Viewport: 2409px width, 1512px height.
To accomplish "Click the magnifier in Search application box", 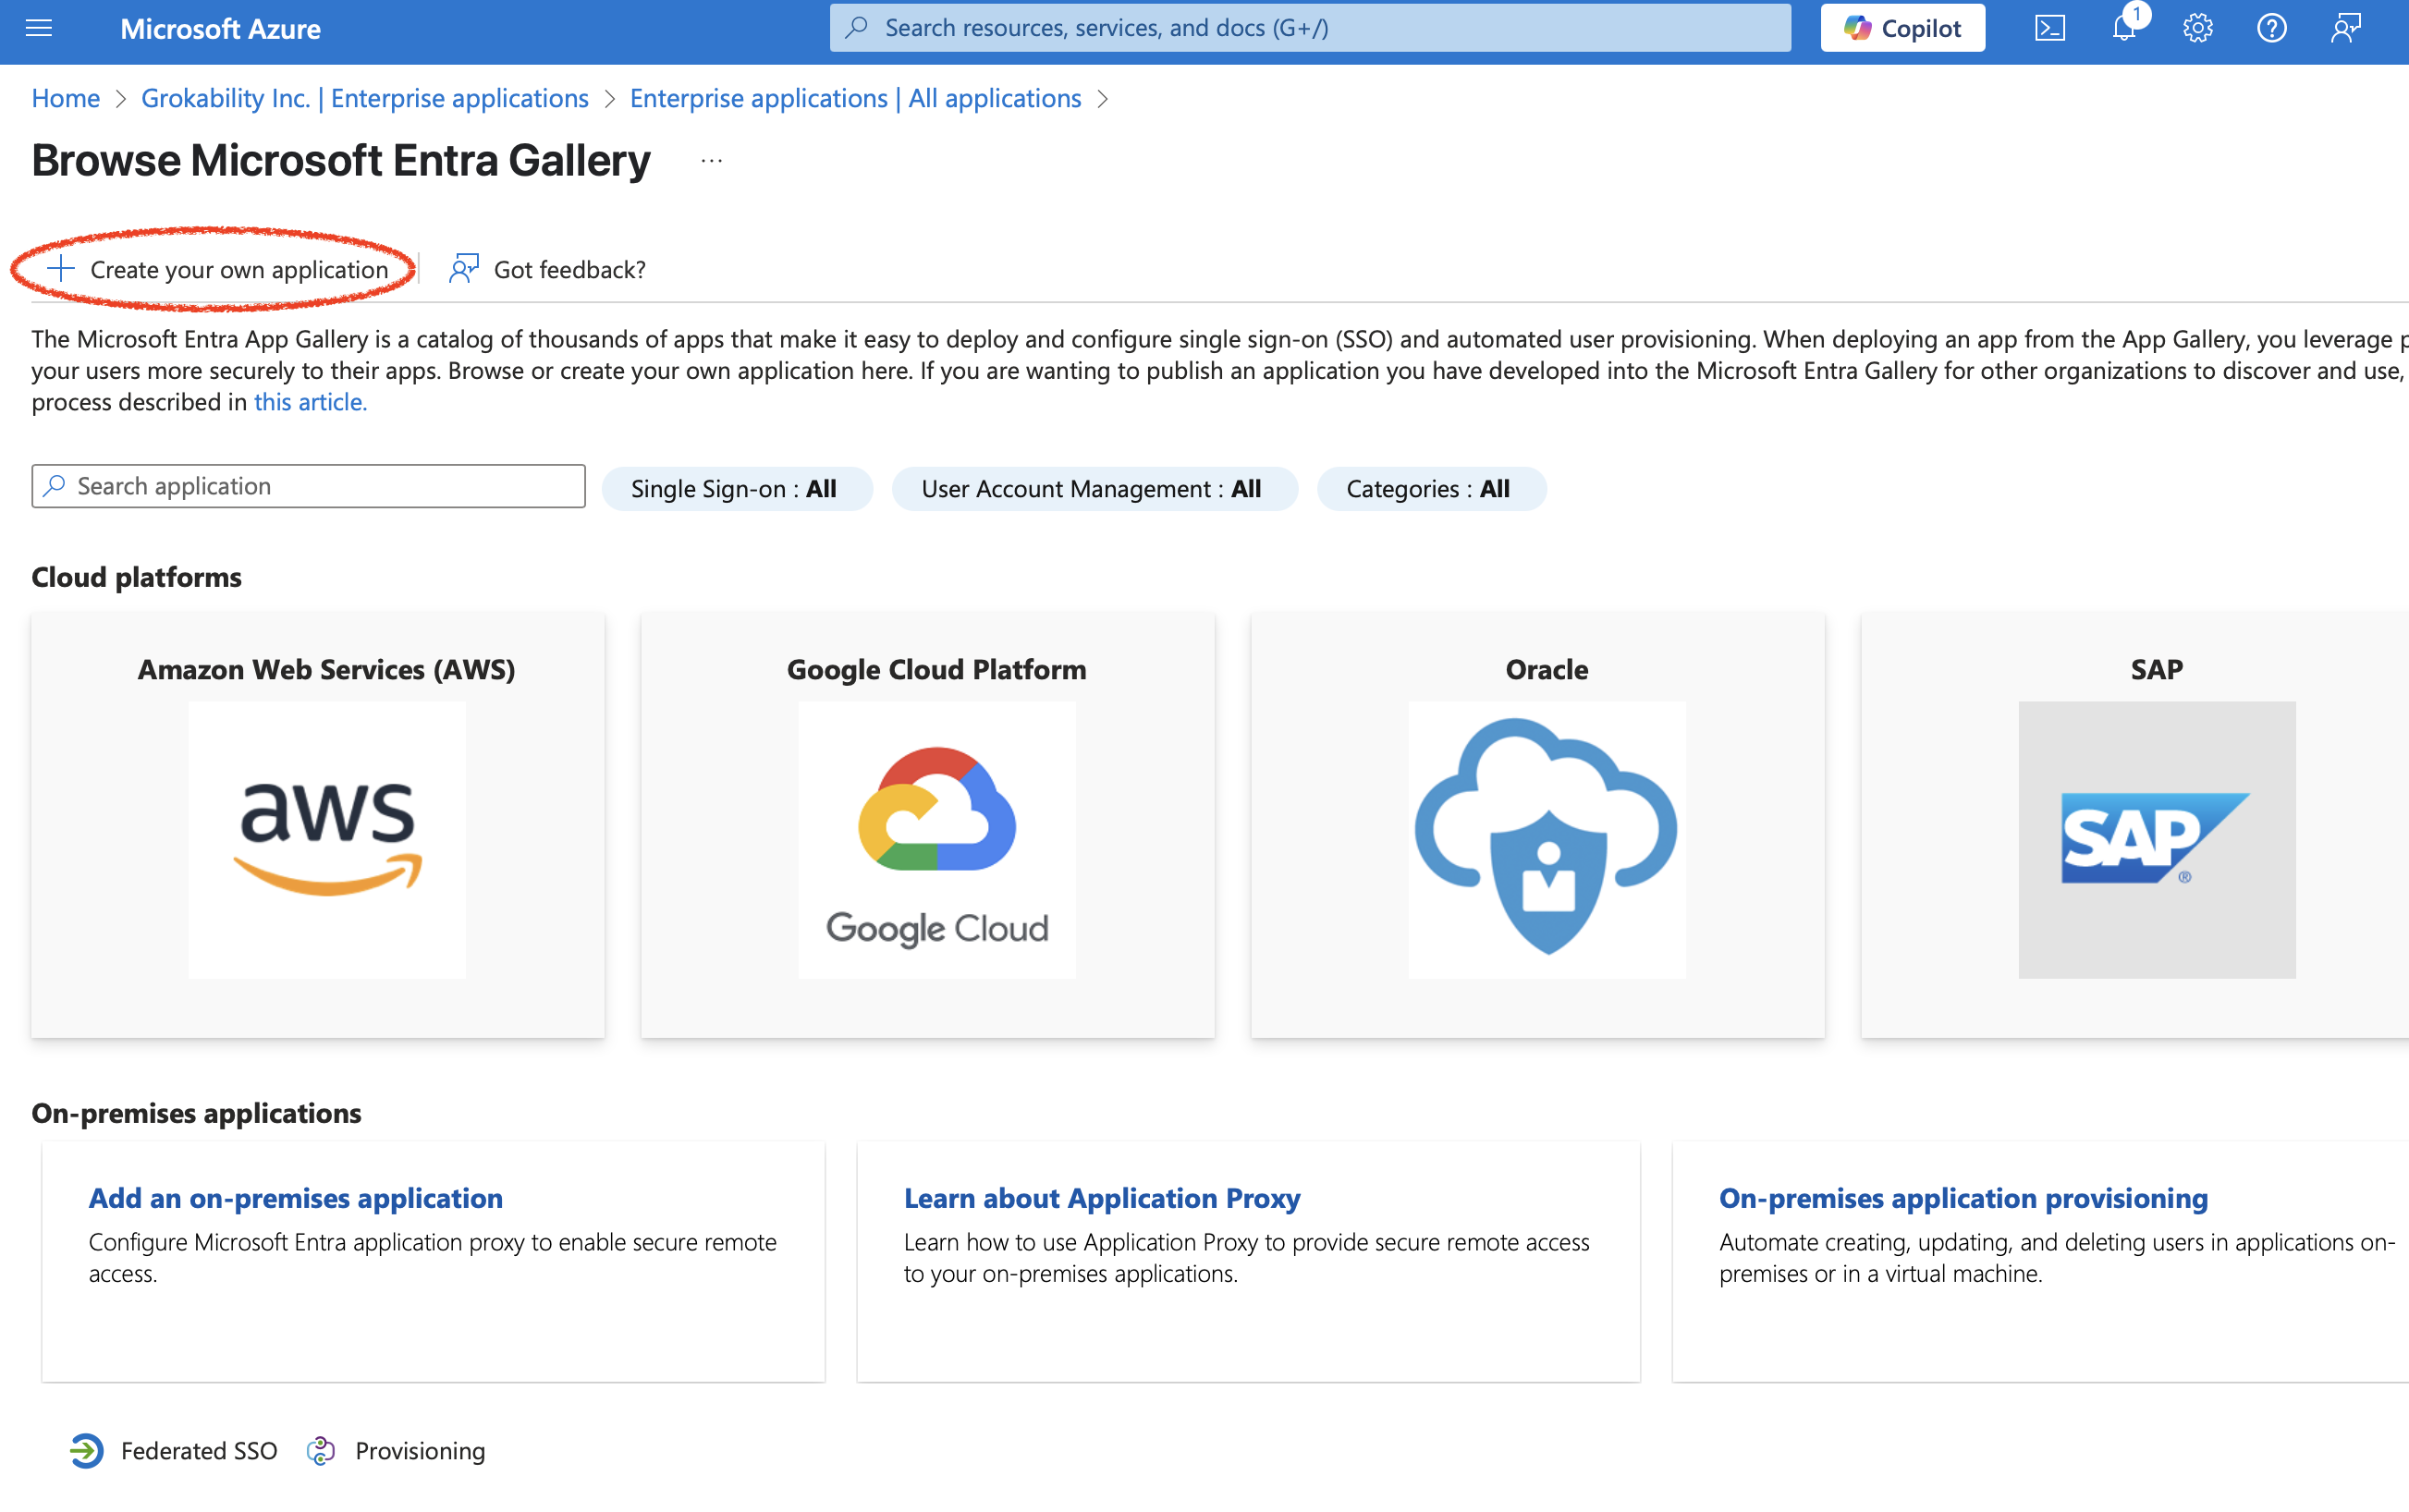I will 55,486.
